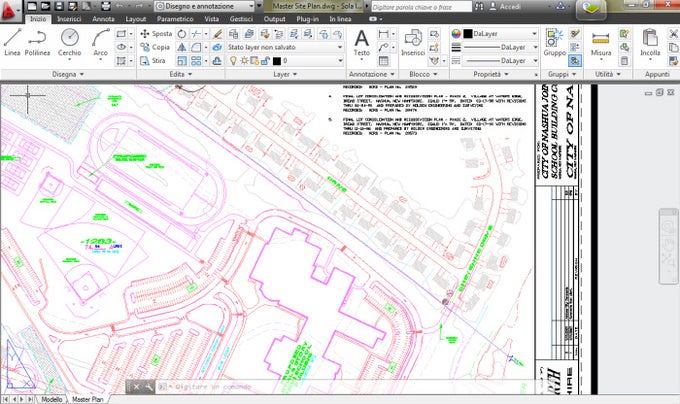Open the Stato layer non salvato dropdown
Image resolution: width=680 pixels, height=404 pixels.
pyautogui.click(x=285, y=47)
